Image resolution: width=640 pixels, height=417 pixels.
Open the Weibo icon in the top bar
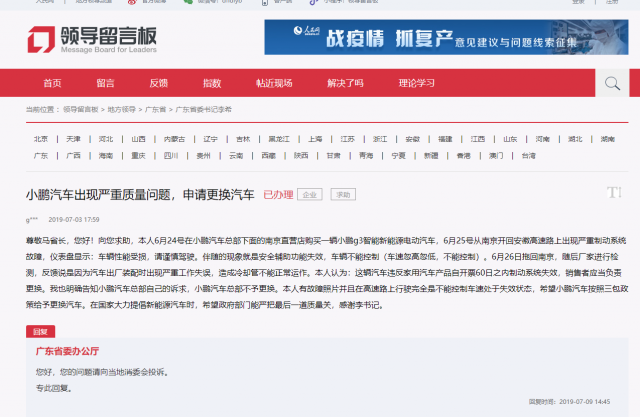[x=132, y=2]
